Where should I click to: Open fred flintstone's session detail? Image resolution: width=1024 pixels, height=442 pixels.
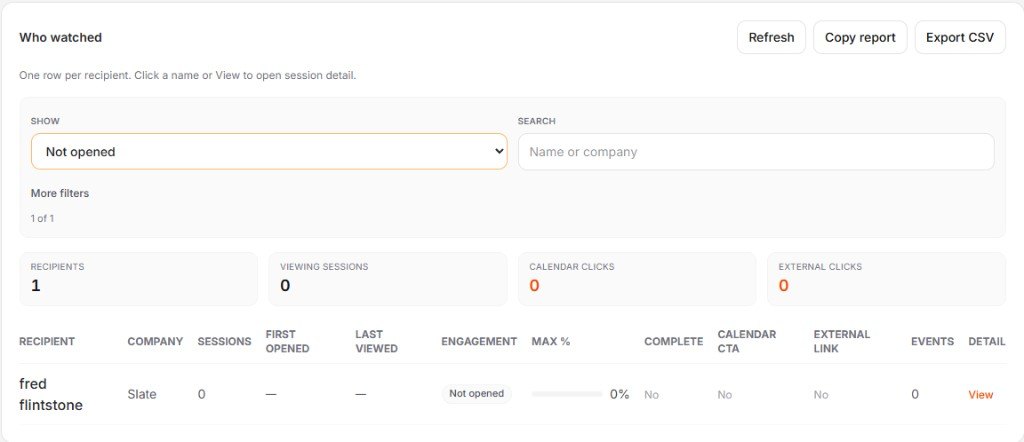[x=51, y=394]
